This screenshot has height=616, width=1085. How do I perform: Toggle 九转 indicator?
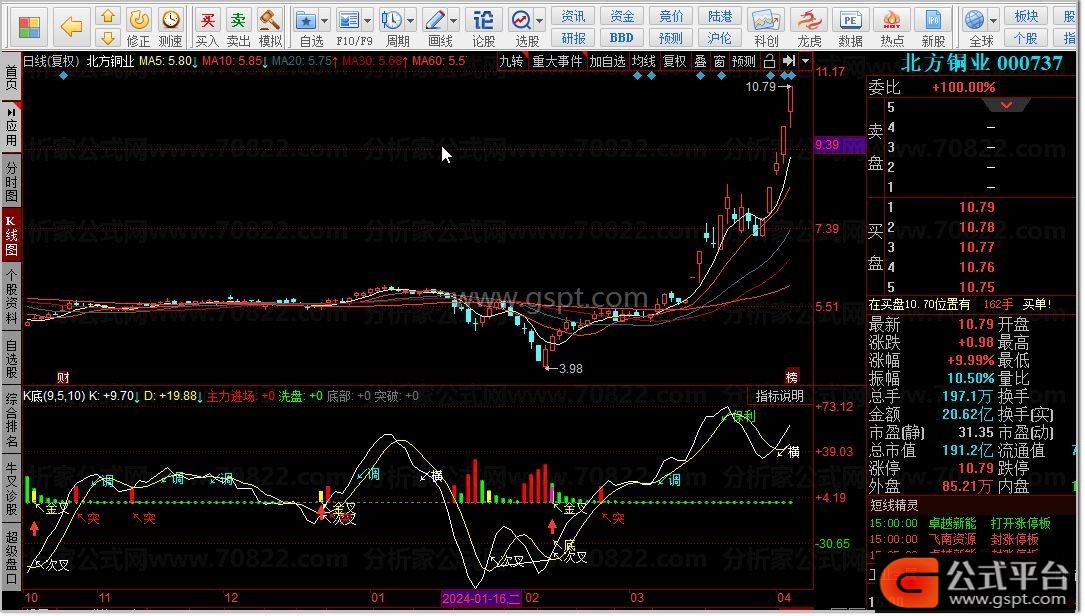(x=511, y=61)
